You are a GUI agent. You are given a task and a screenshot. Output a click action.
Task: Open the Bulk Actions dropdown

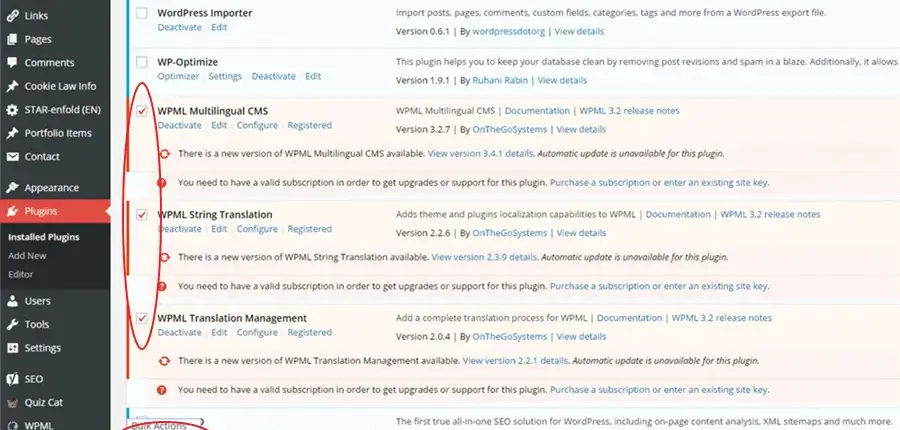pyautogui.click(x=165, y=425)
